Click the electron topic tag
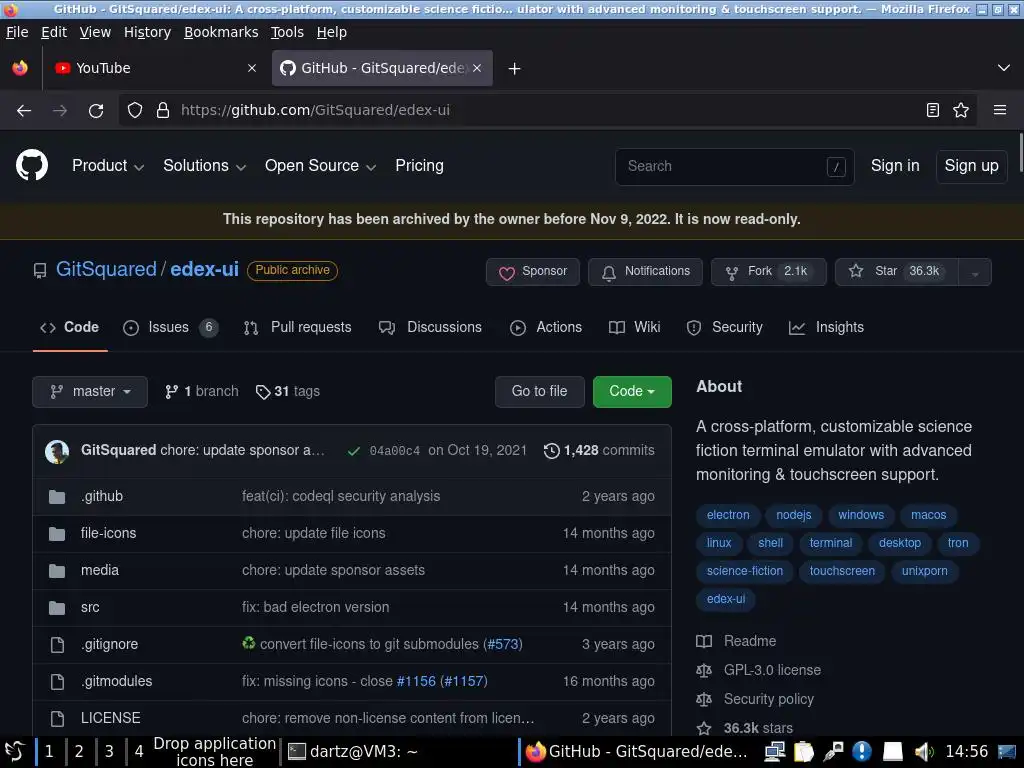This screenshot has height=768, width=1024. (x=728, y=515)
